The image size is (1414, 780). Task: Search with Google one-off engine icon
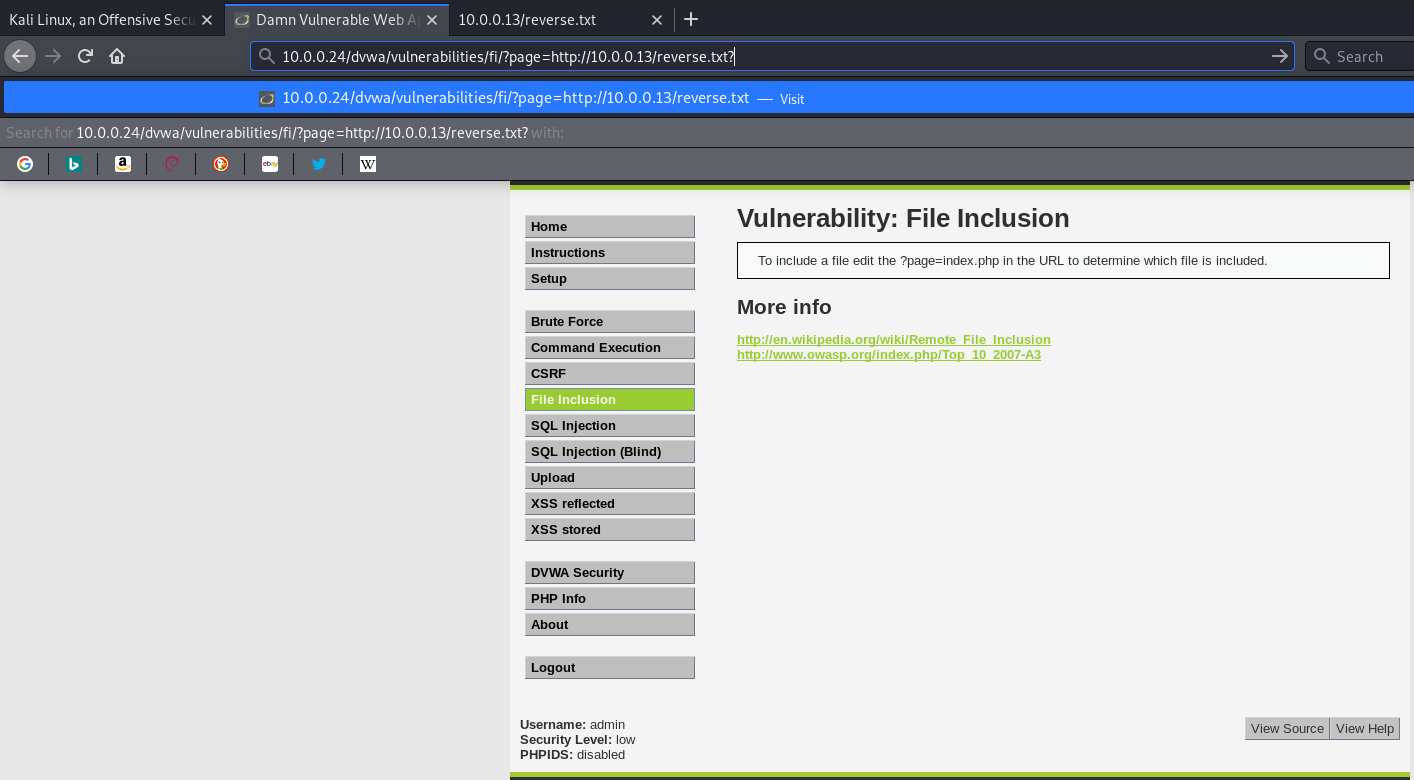25,164
